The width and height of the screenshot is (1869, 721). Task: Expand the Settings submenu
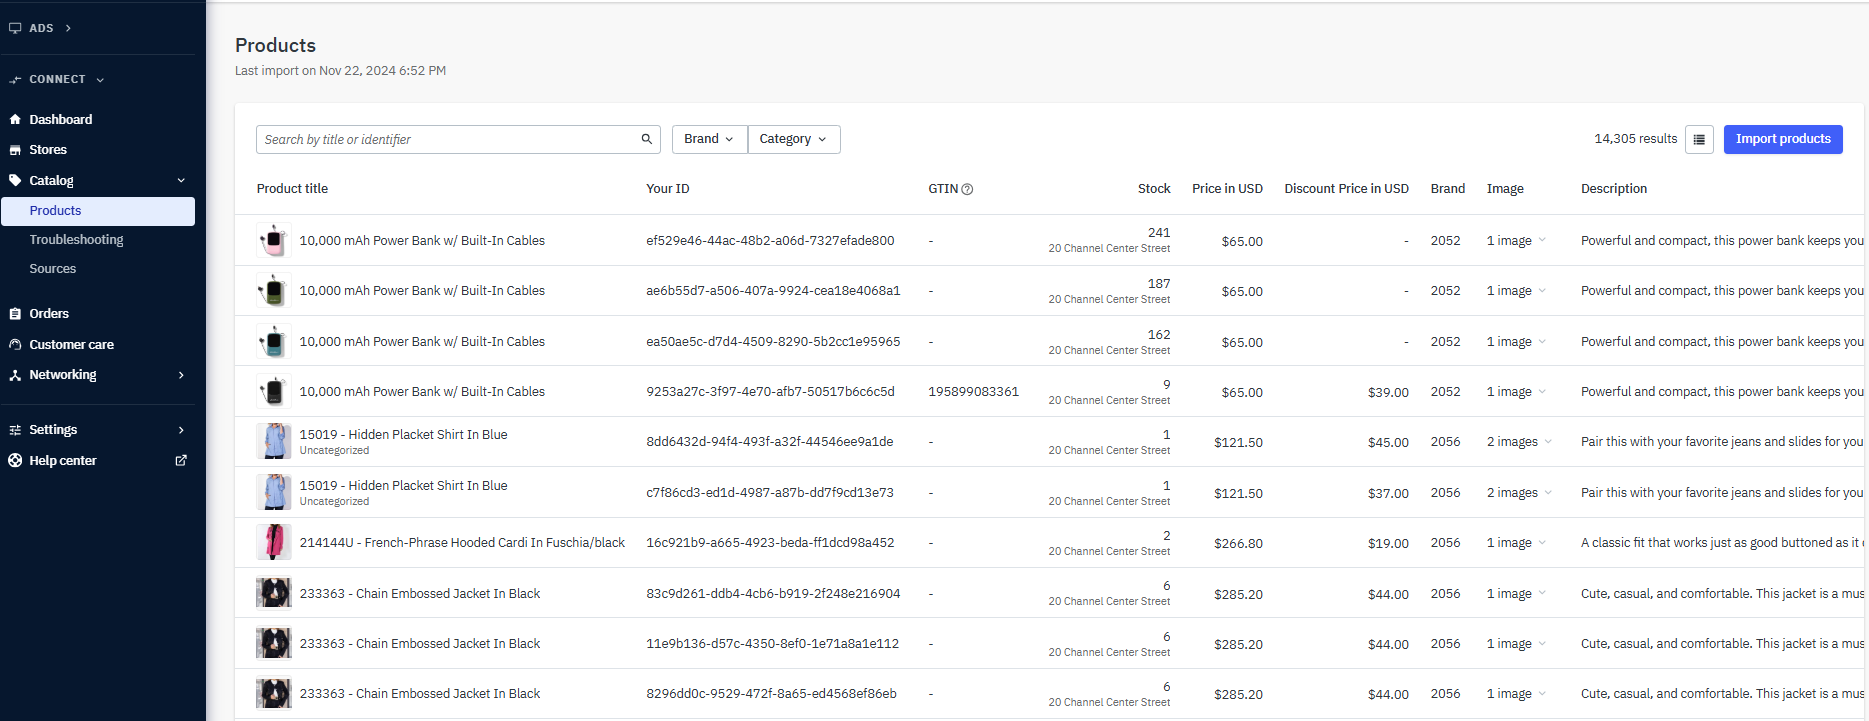click(181, 430)
